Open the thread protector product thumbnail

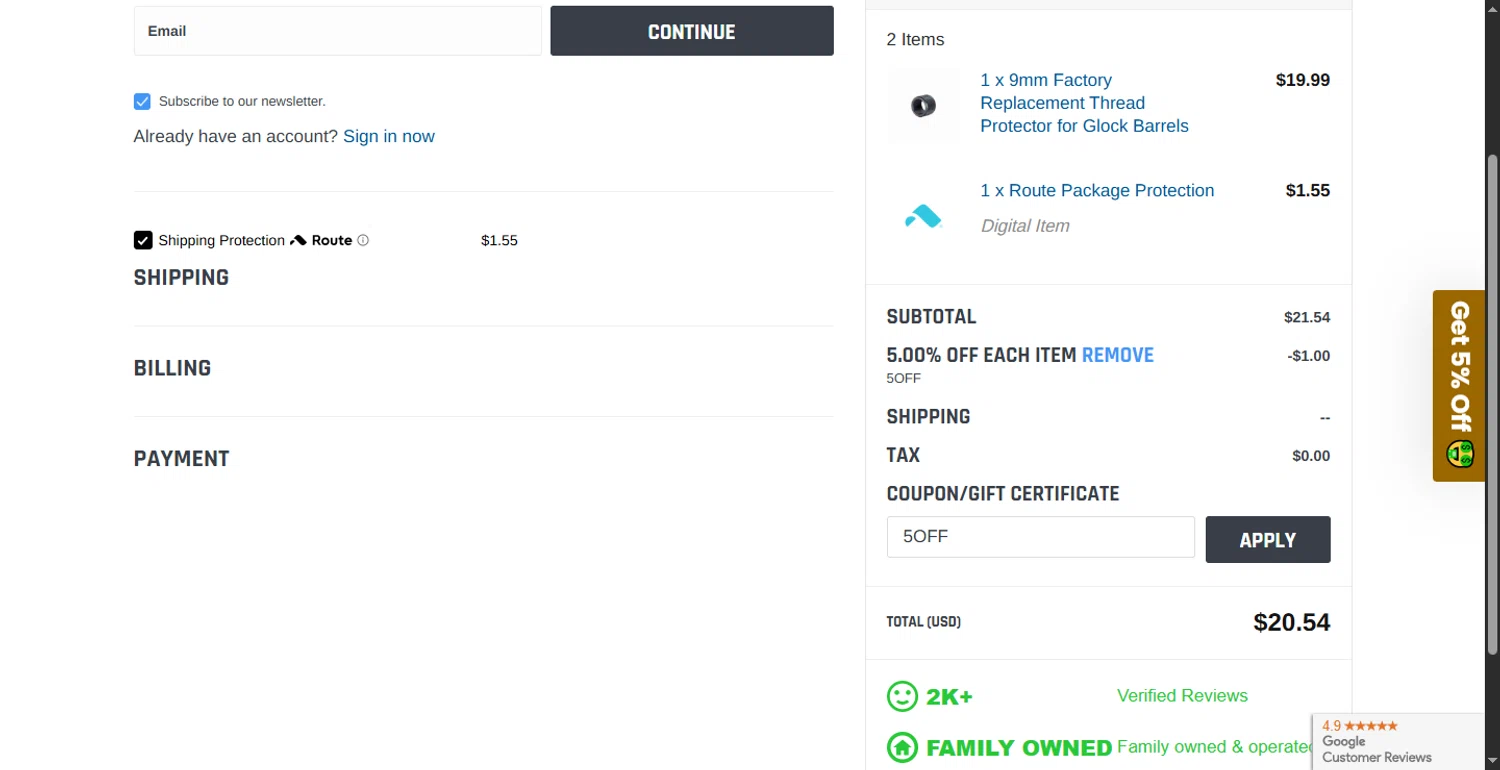coord(923,104)
